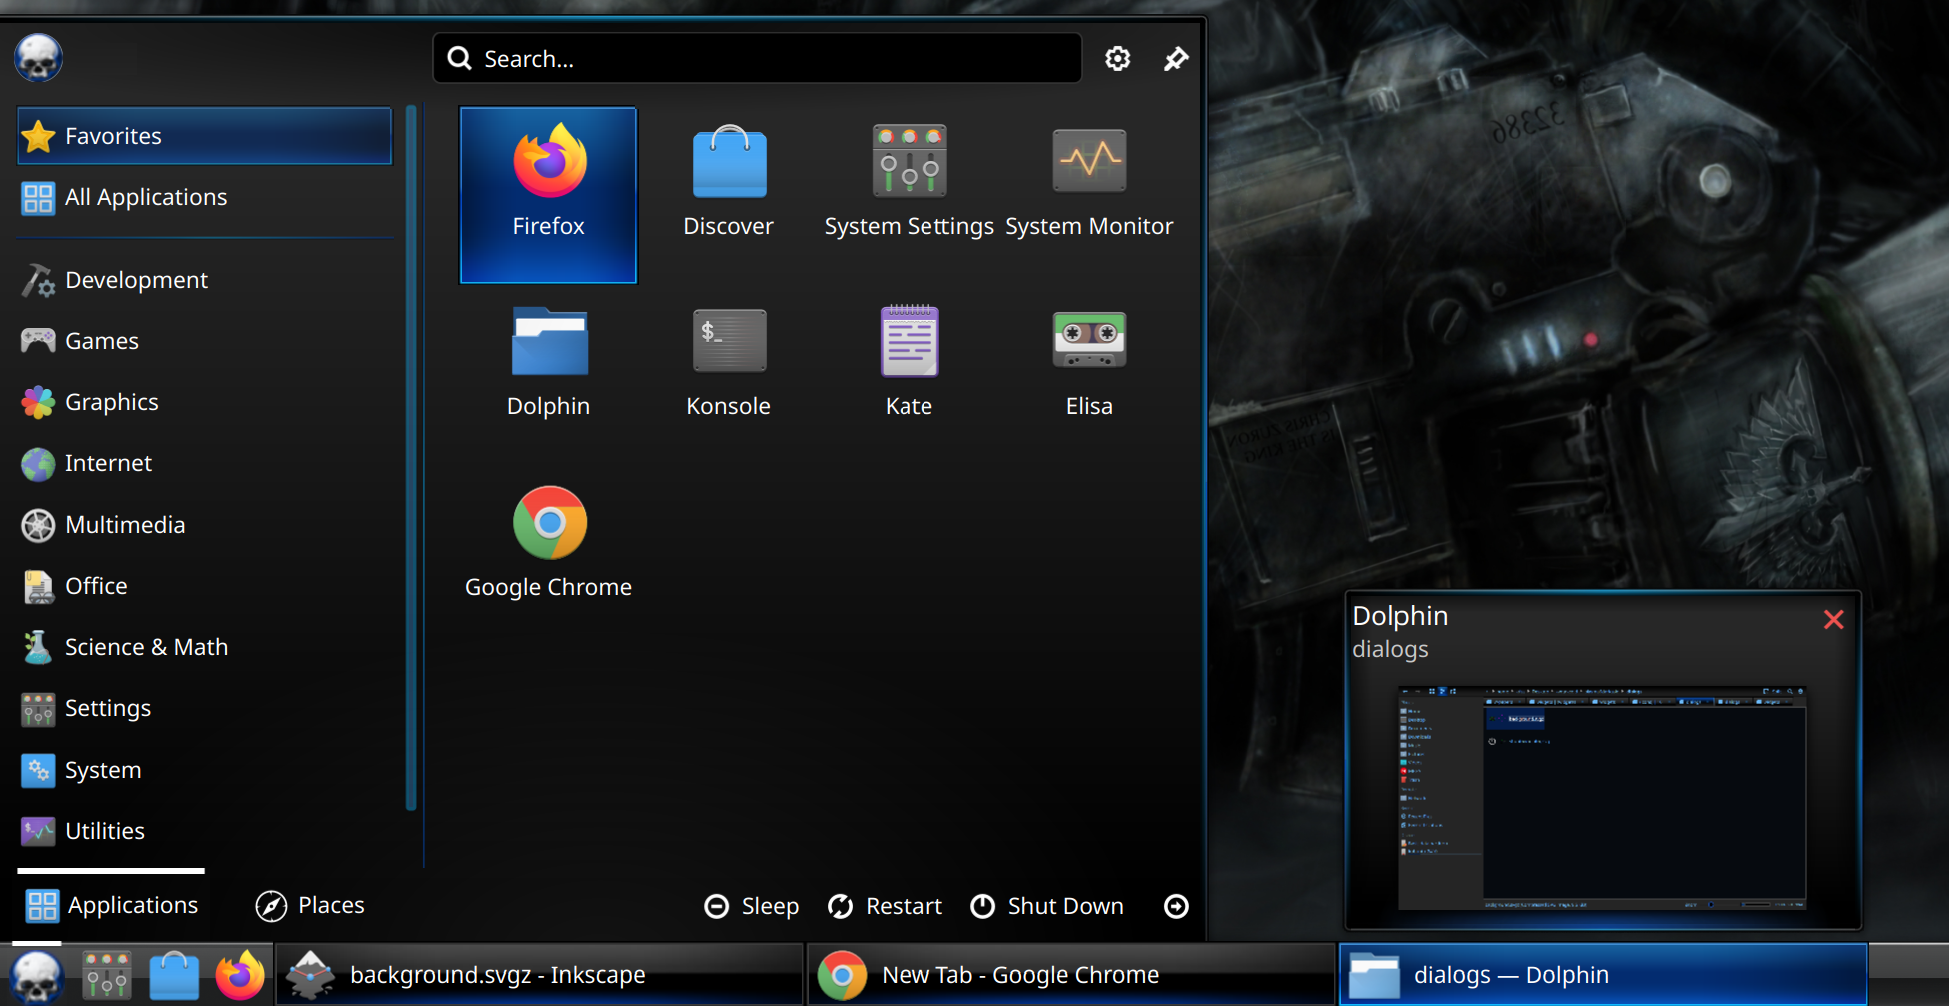Switch to background.svgz Inkscape window

tap(540, 975)
